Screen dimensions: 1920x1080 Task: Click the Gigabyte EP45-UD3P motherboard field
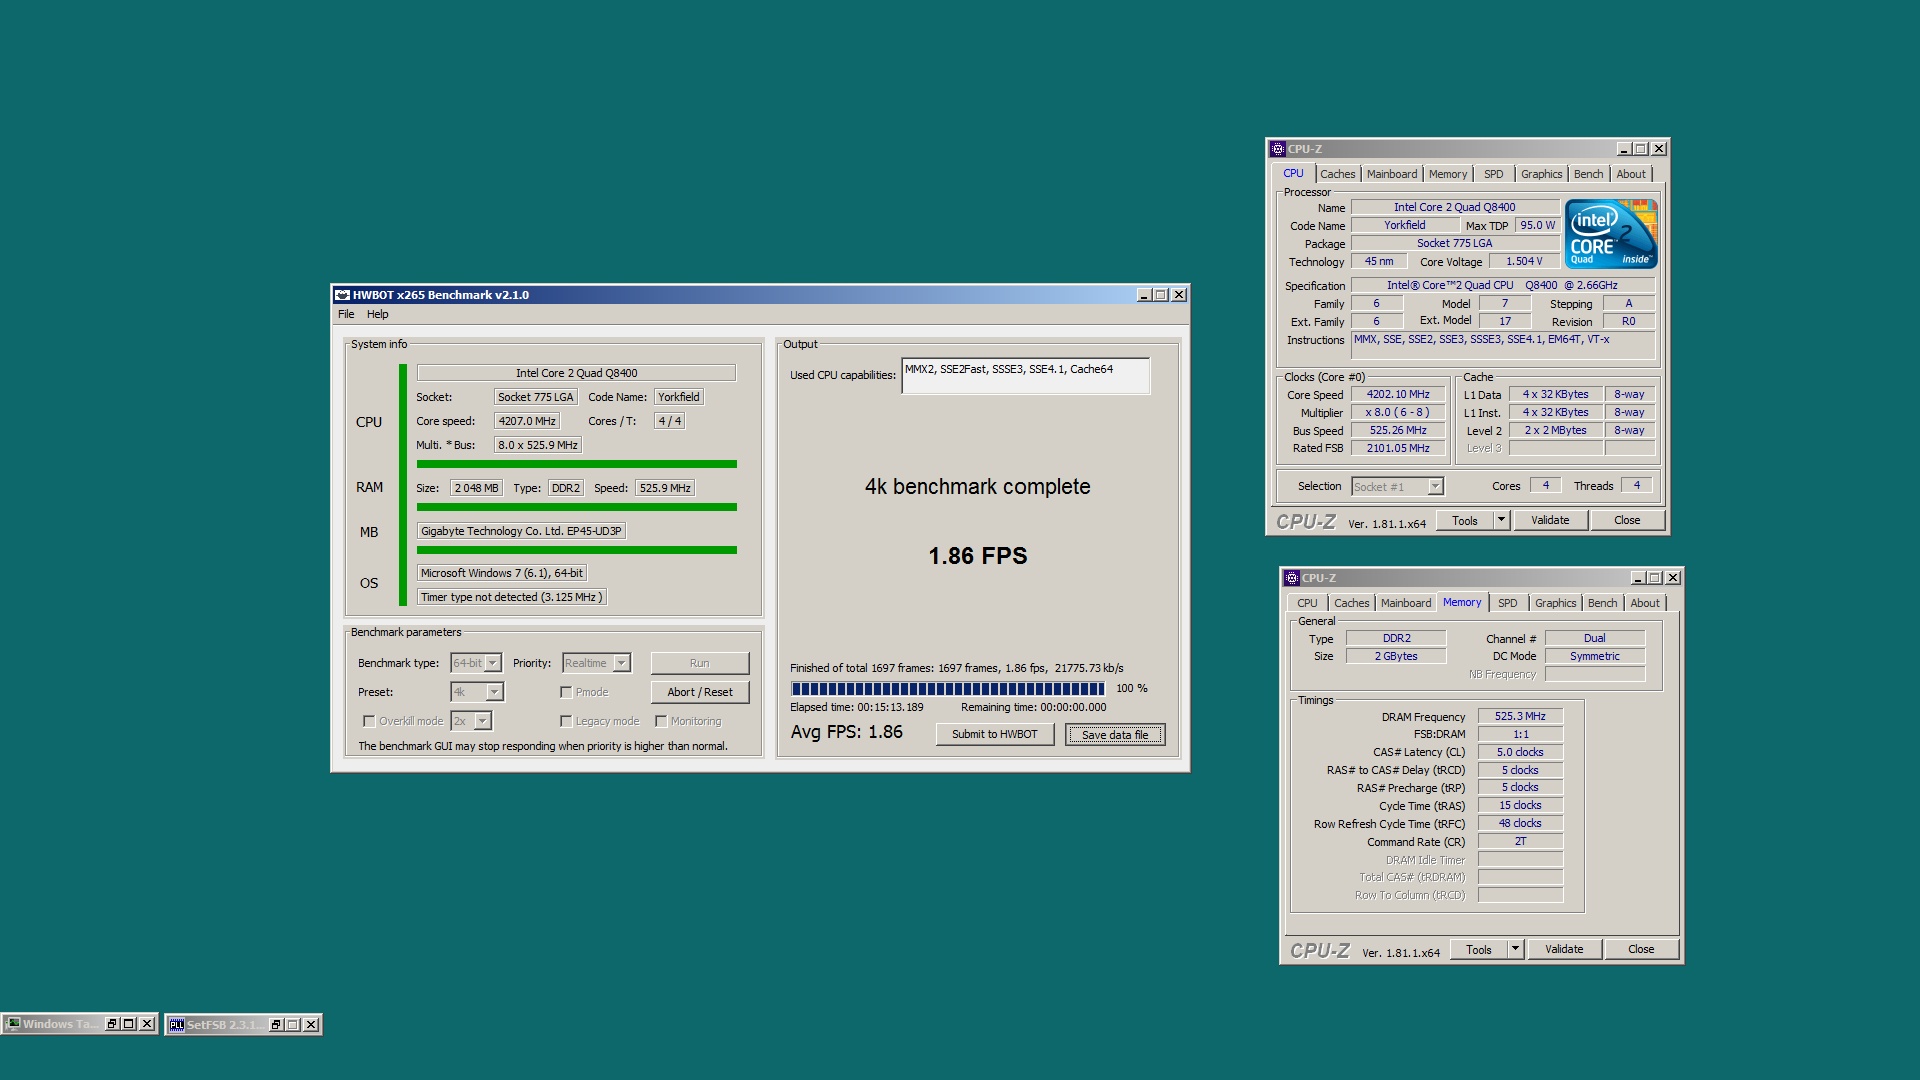(521, 531)
